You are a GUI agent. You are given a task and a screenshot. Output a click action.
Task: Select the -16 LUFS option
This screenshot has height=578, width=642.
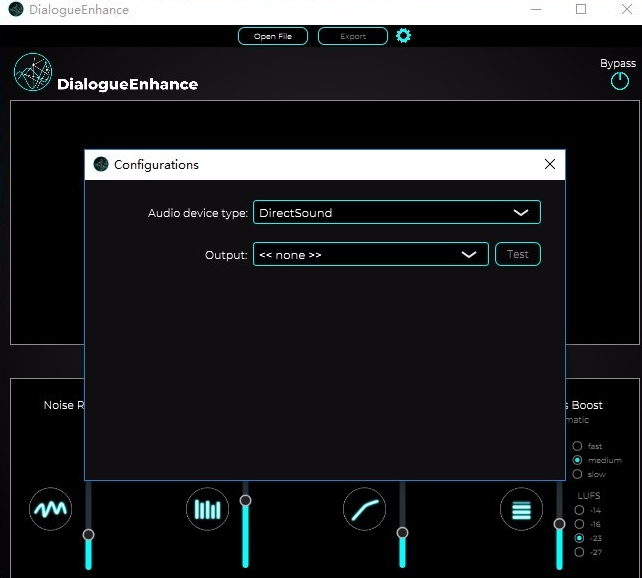click(x=579, y=524)
